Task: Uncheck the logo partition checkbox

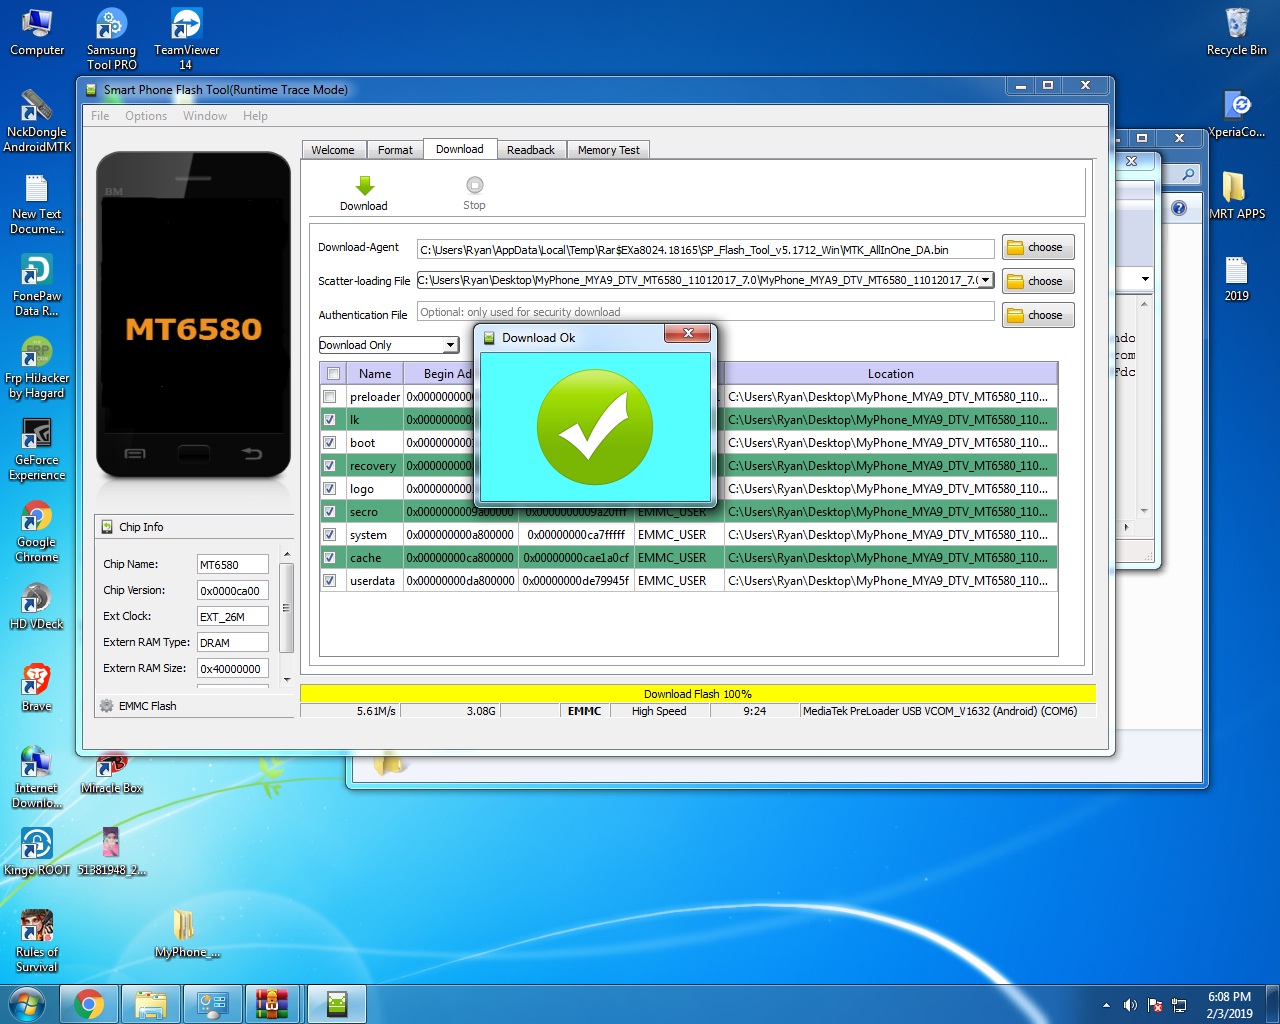Action: pos(329,489)
